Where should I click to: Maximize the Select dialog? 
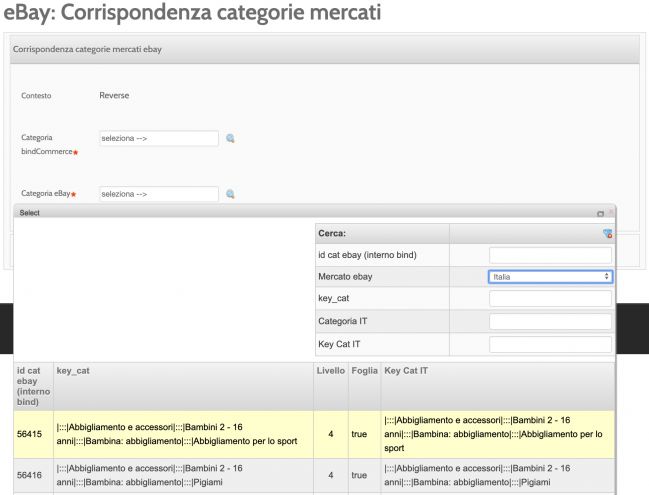(x=600, y=213)
